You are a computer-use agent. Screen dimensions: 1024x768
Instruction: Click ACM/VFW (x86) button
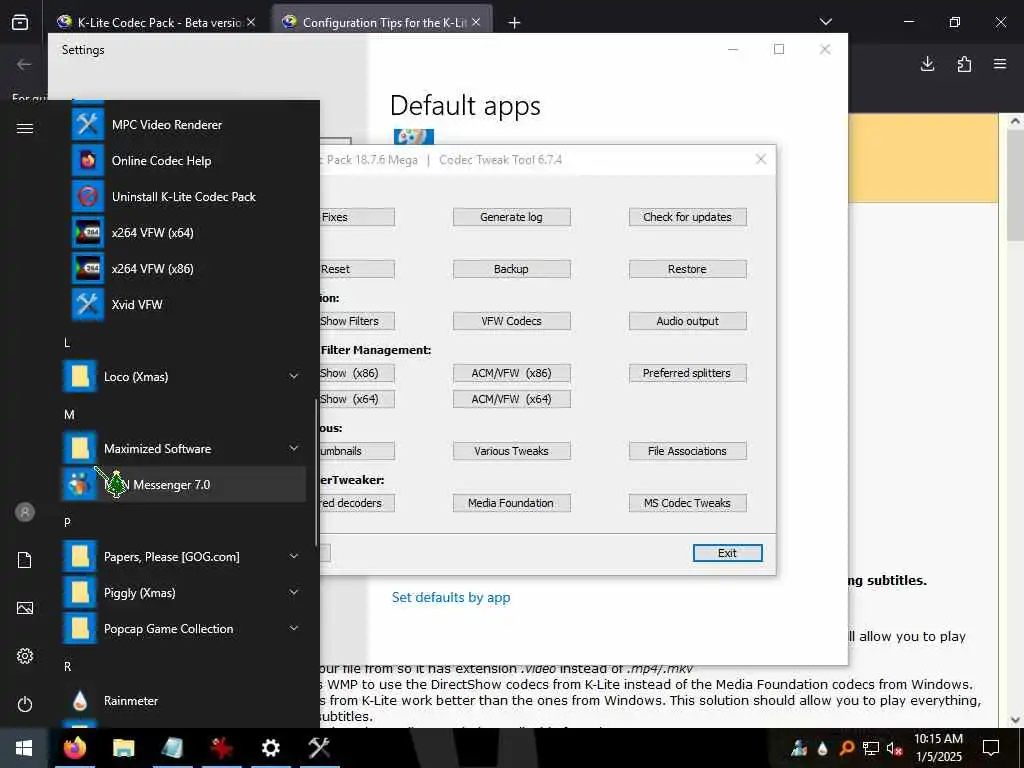click(511, 374)
